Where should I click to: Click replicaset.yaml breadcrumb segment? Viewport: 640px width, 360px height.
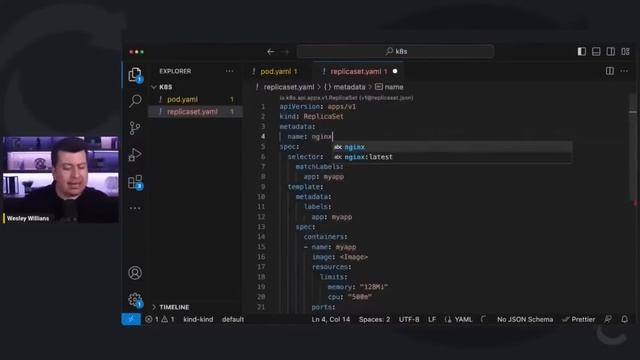point(289,87)
